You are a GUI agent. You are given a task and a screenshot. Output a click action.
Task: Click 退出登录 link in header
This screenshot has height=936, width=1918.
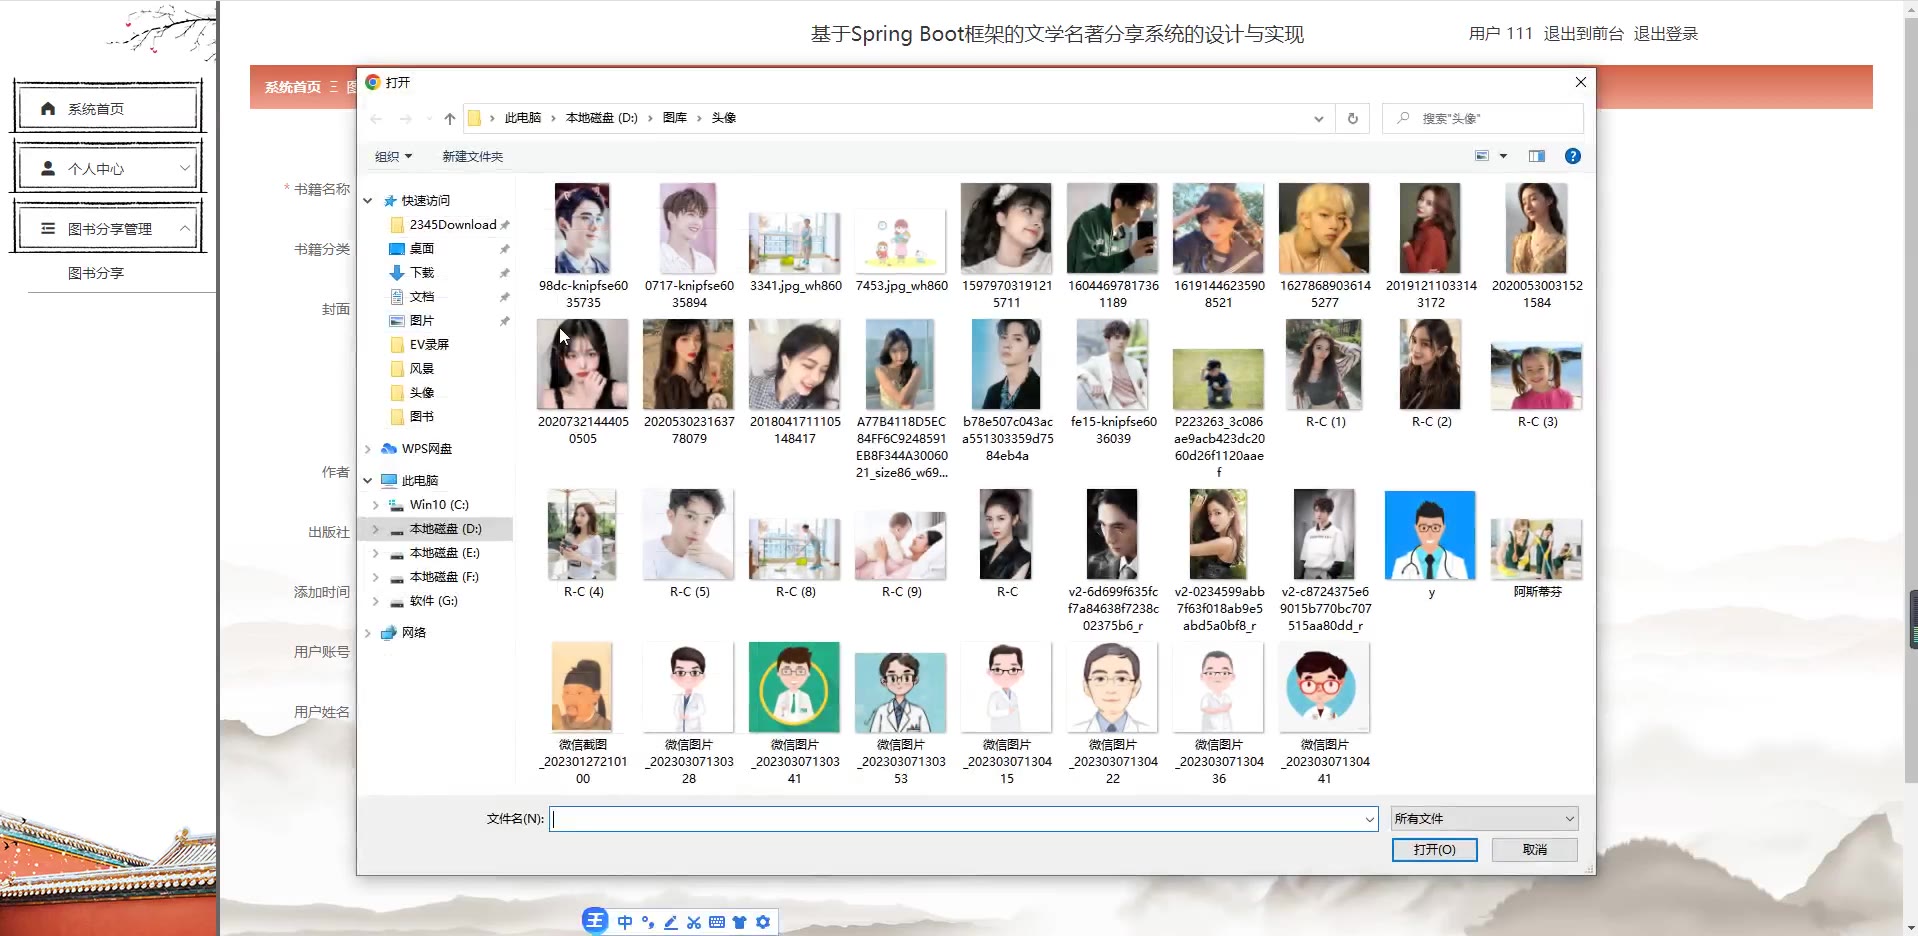tap(1666, 34)
